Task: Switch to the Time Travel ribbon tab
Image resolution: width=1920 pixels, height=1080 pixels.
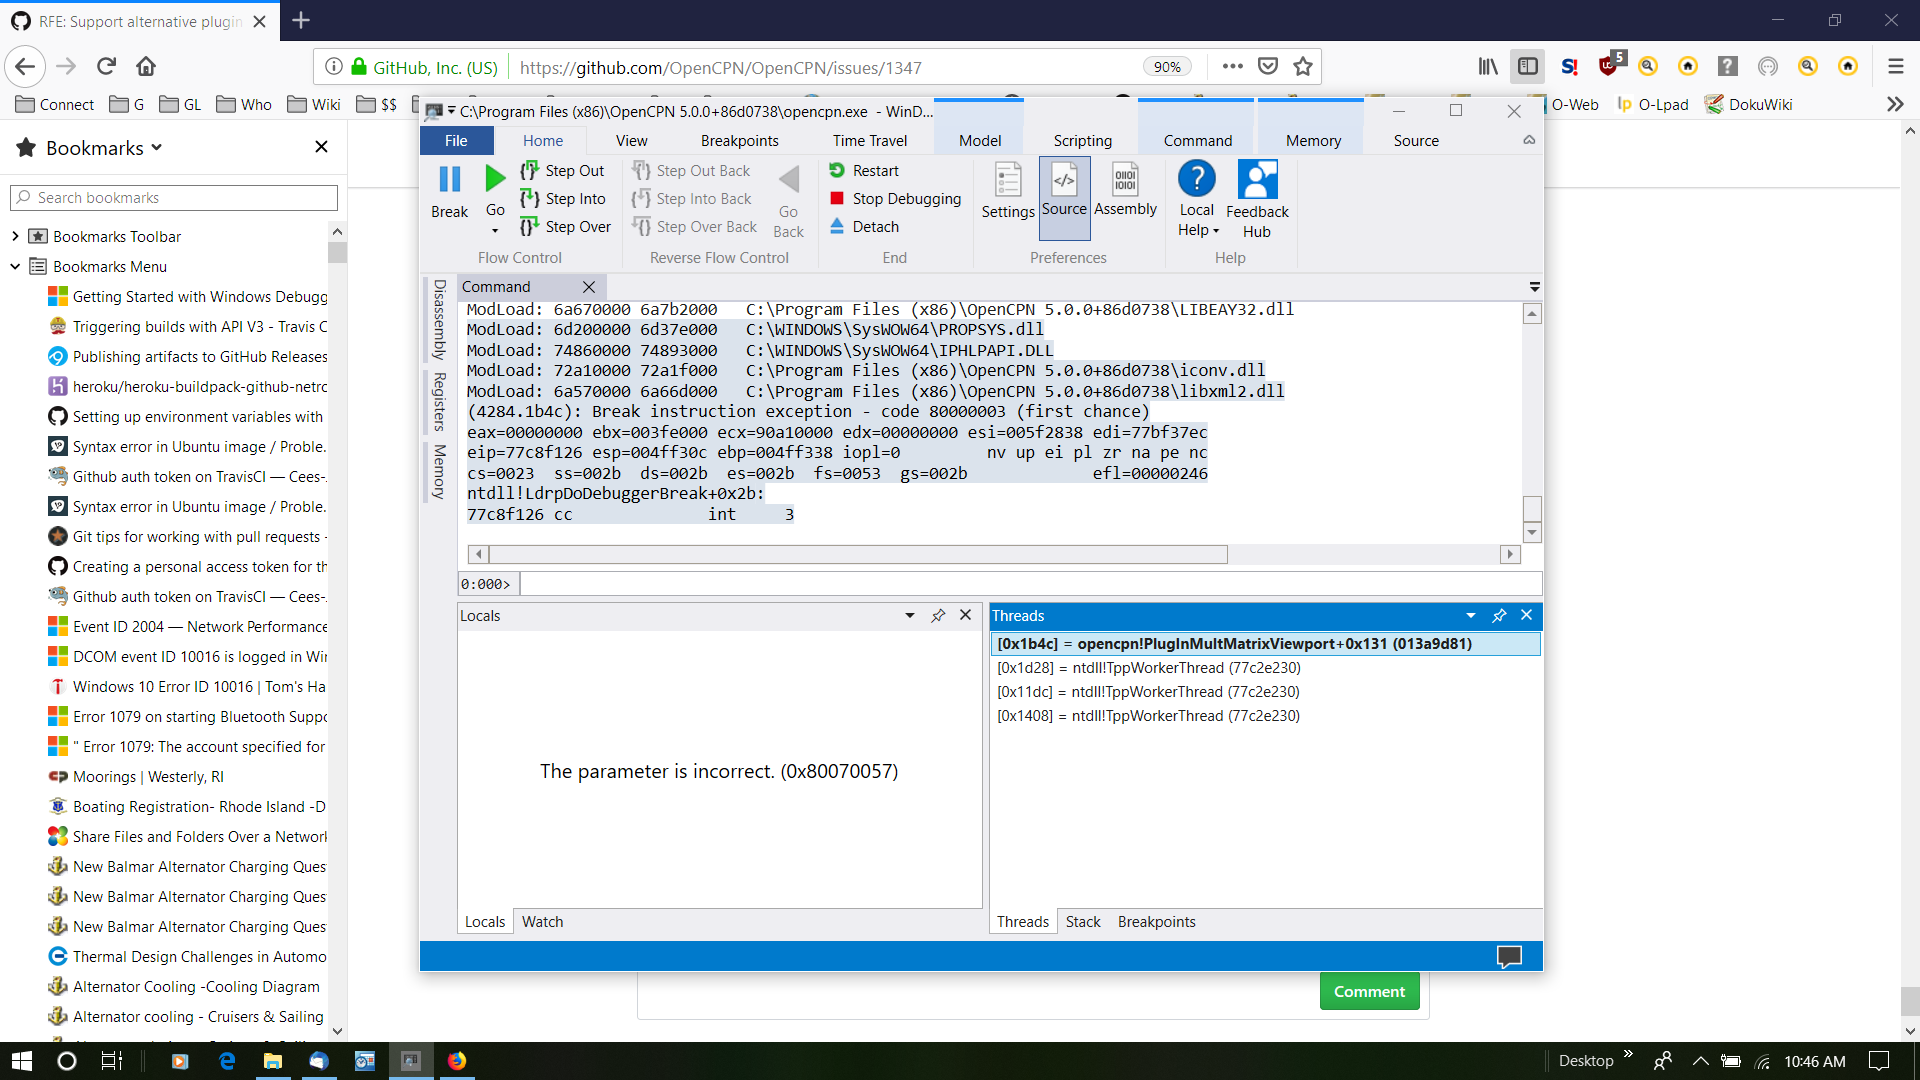Action: coord(869,140)
